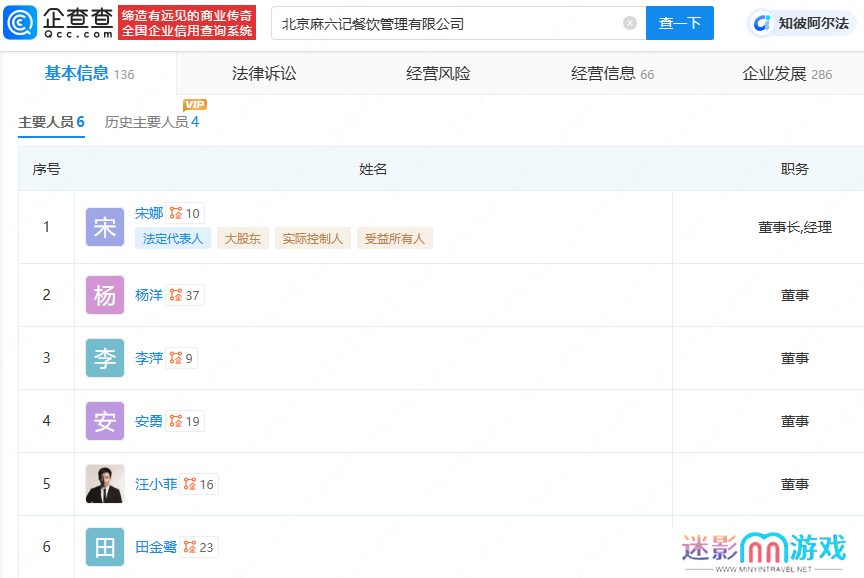Switch to 基本信息 tab
Viewport: 864px width, 578px height.
point(89,73)
